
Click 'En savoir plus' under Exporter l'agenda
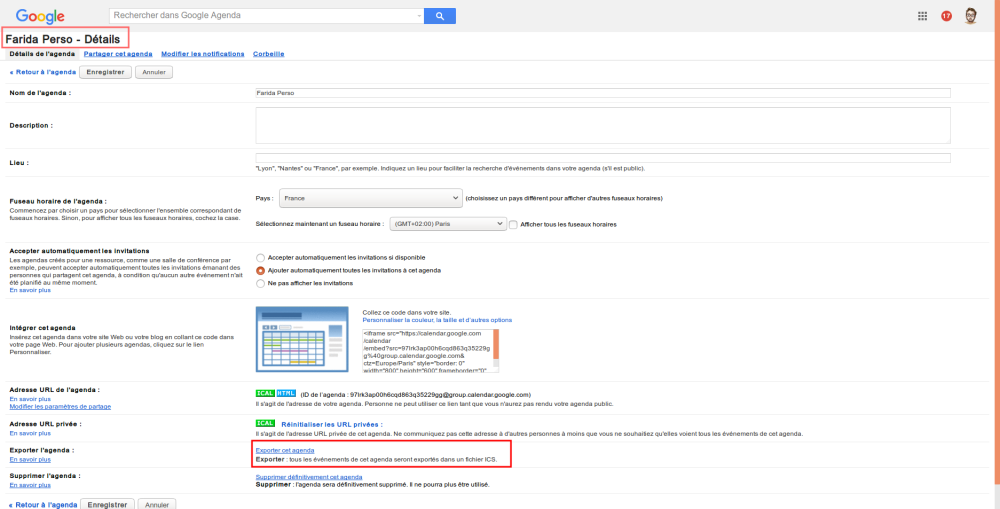pyautogui.click(x=30, y=459)
